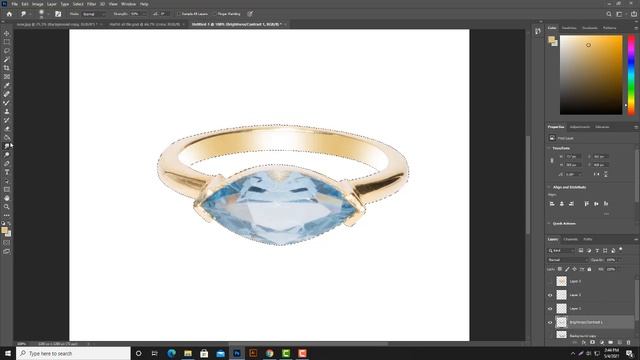Collapse the Transform section
640x360 pixels.
click(549, 148)
